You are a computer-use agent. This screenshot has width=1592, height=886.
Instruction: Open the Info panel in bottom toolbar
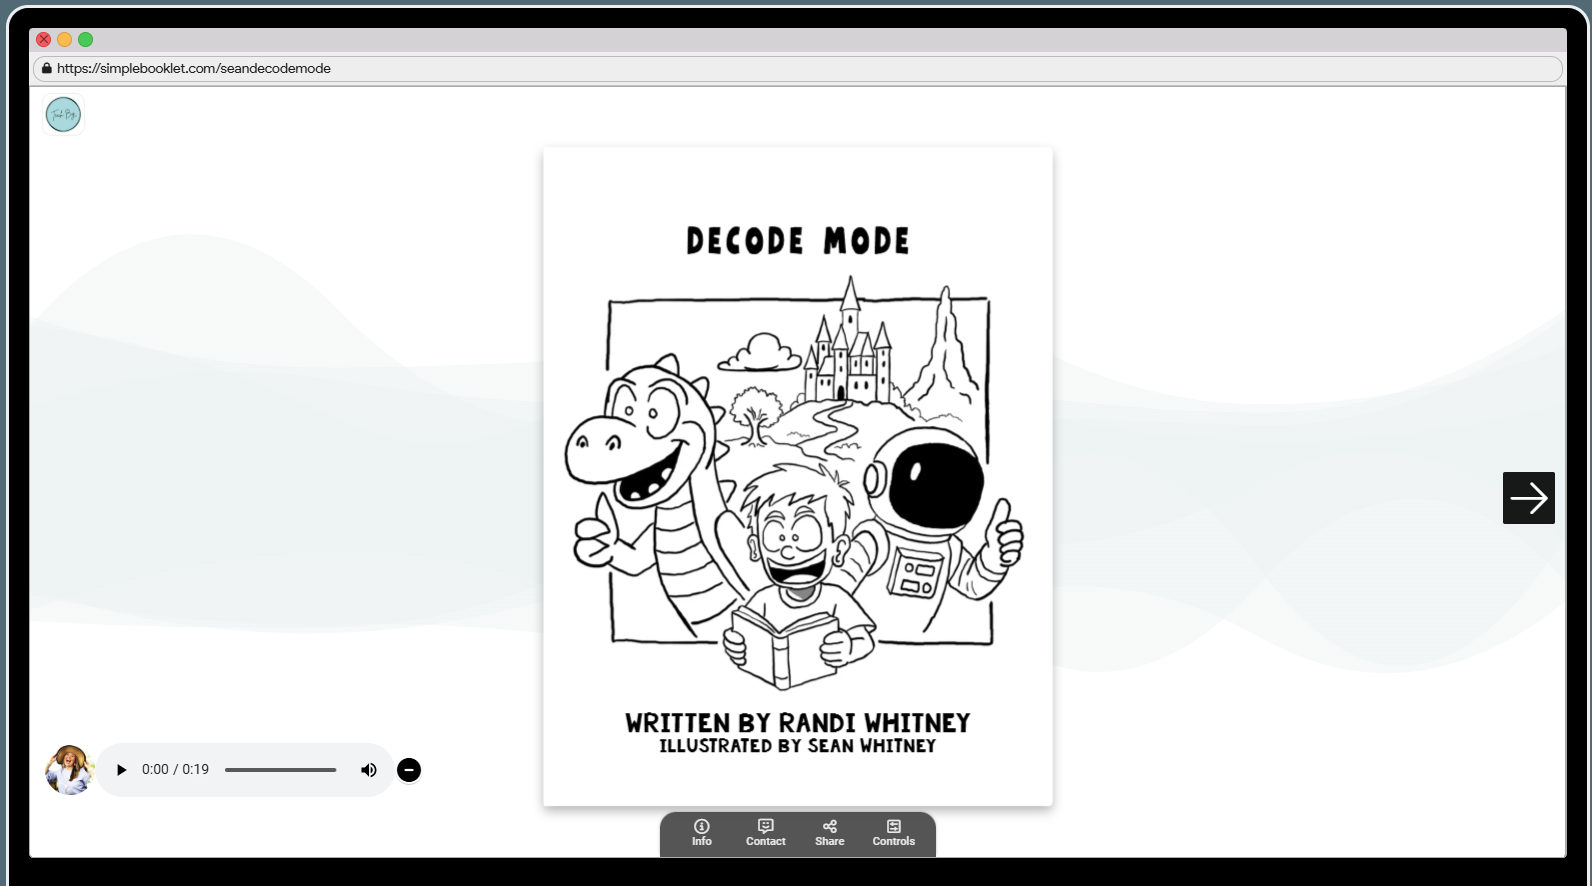701,832
